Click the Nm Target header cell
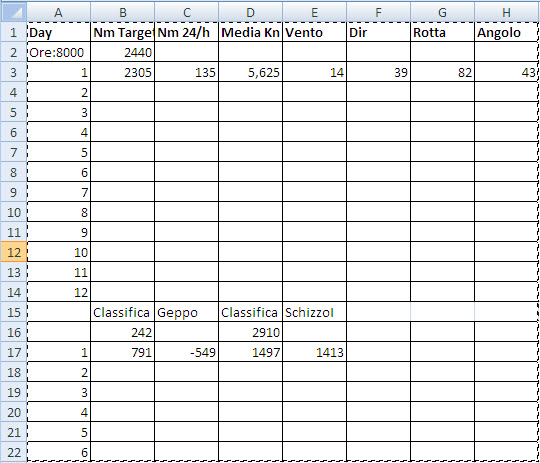This screenshot has height=463, width=540. (123, 32)
